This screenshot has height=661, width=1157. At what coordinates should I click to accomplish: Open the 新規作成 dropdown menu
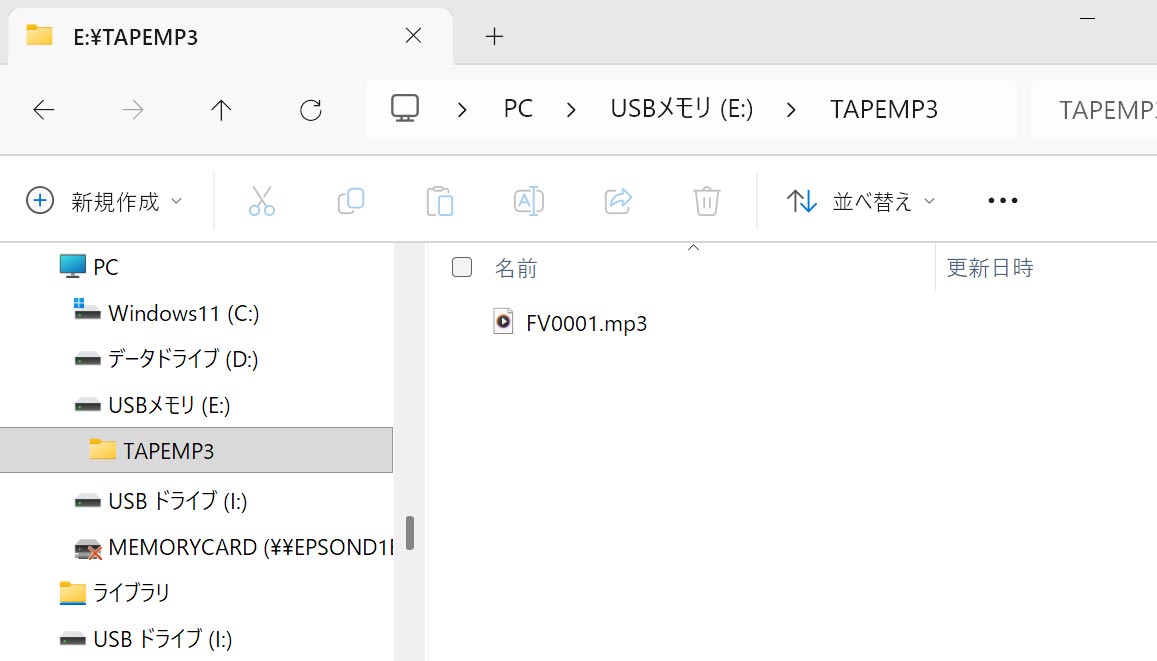pos(104,201)
